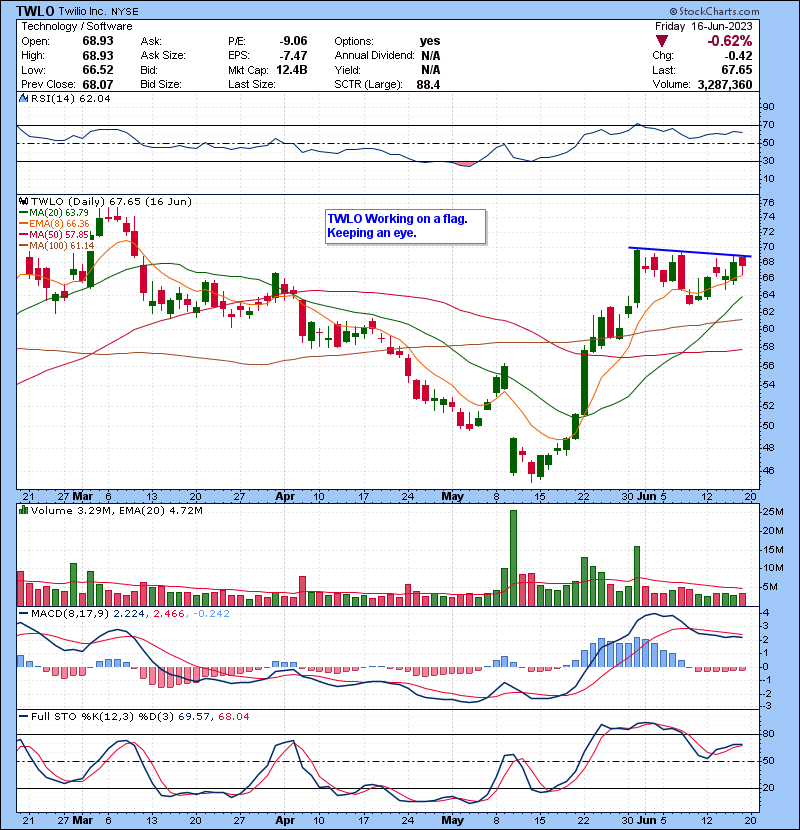This screenshot has width=800, height=830.
Task: Click the RSI(14) 62.04 indicator label
Action: [x=70, y=98]
